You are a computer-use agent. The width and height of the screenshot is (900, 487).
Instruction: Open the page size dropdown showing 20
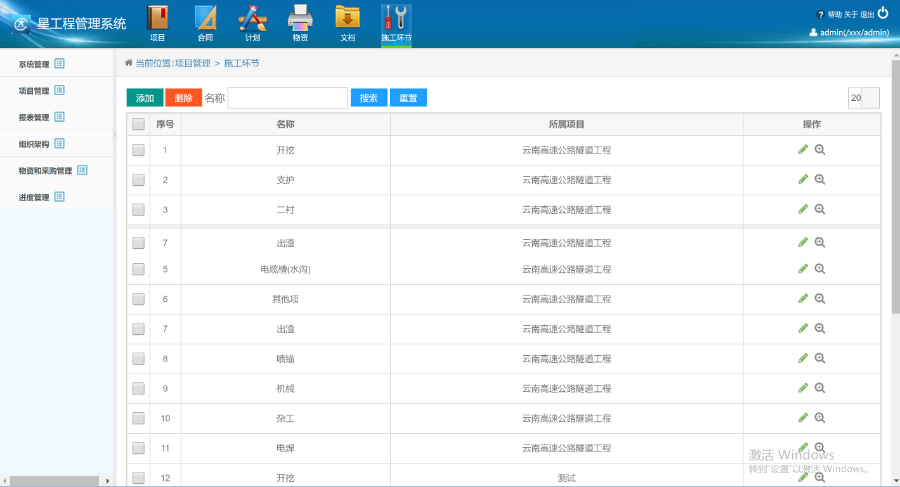pos(863,98)
